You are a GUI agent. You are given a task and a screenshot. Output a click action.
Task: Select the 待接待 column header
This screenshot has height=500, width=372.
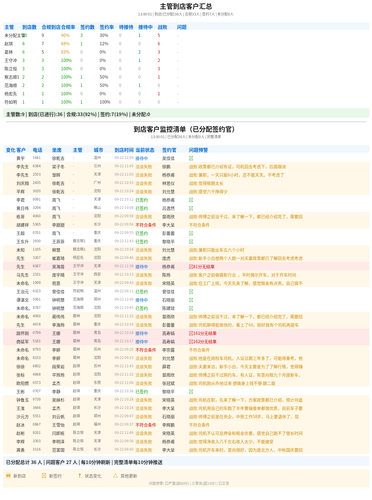(126, 27)
